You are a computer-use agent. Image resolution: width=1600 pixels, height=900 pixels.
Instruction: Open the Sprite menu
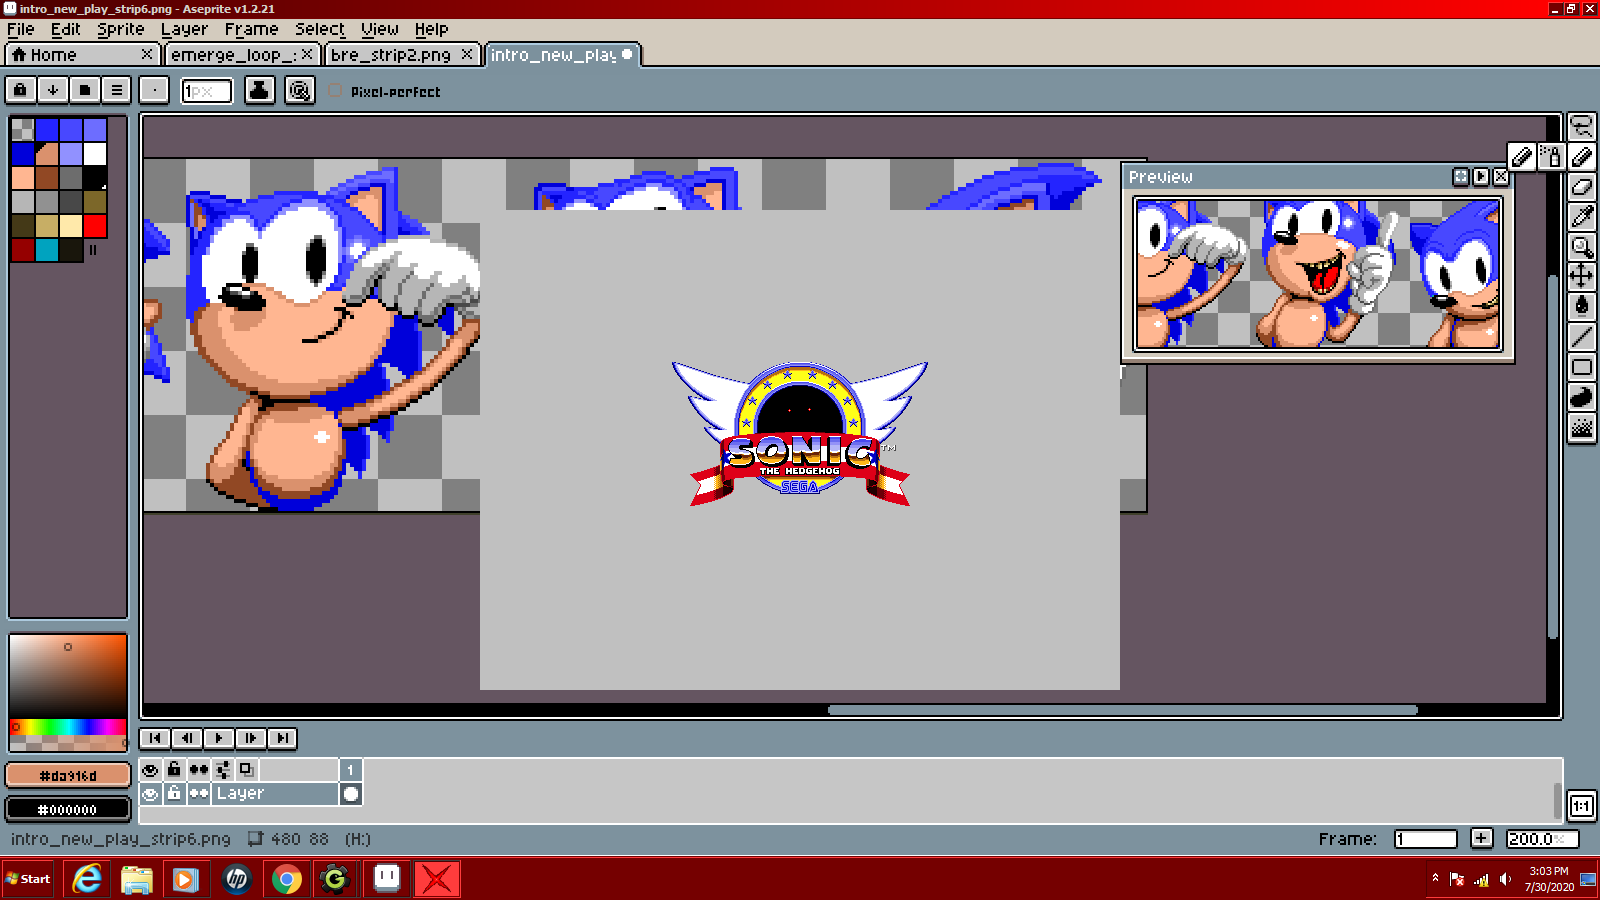[x=121, y=29]
